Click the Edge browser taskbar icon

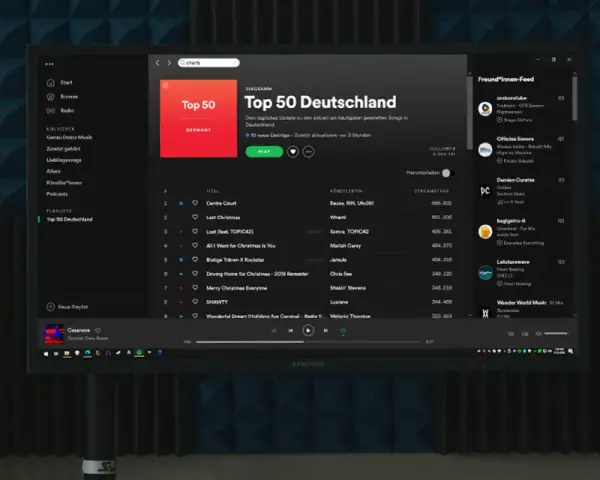(88, 353)
